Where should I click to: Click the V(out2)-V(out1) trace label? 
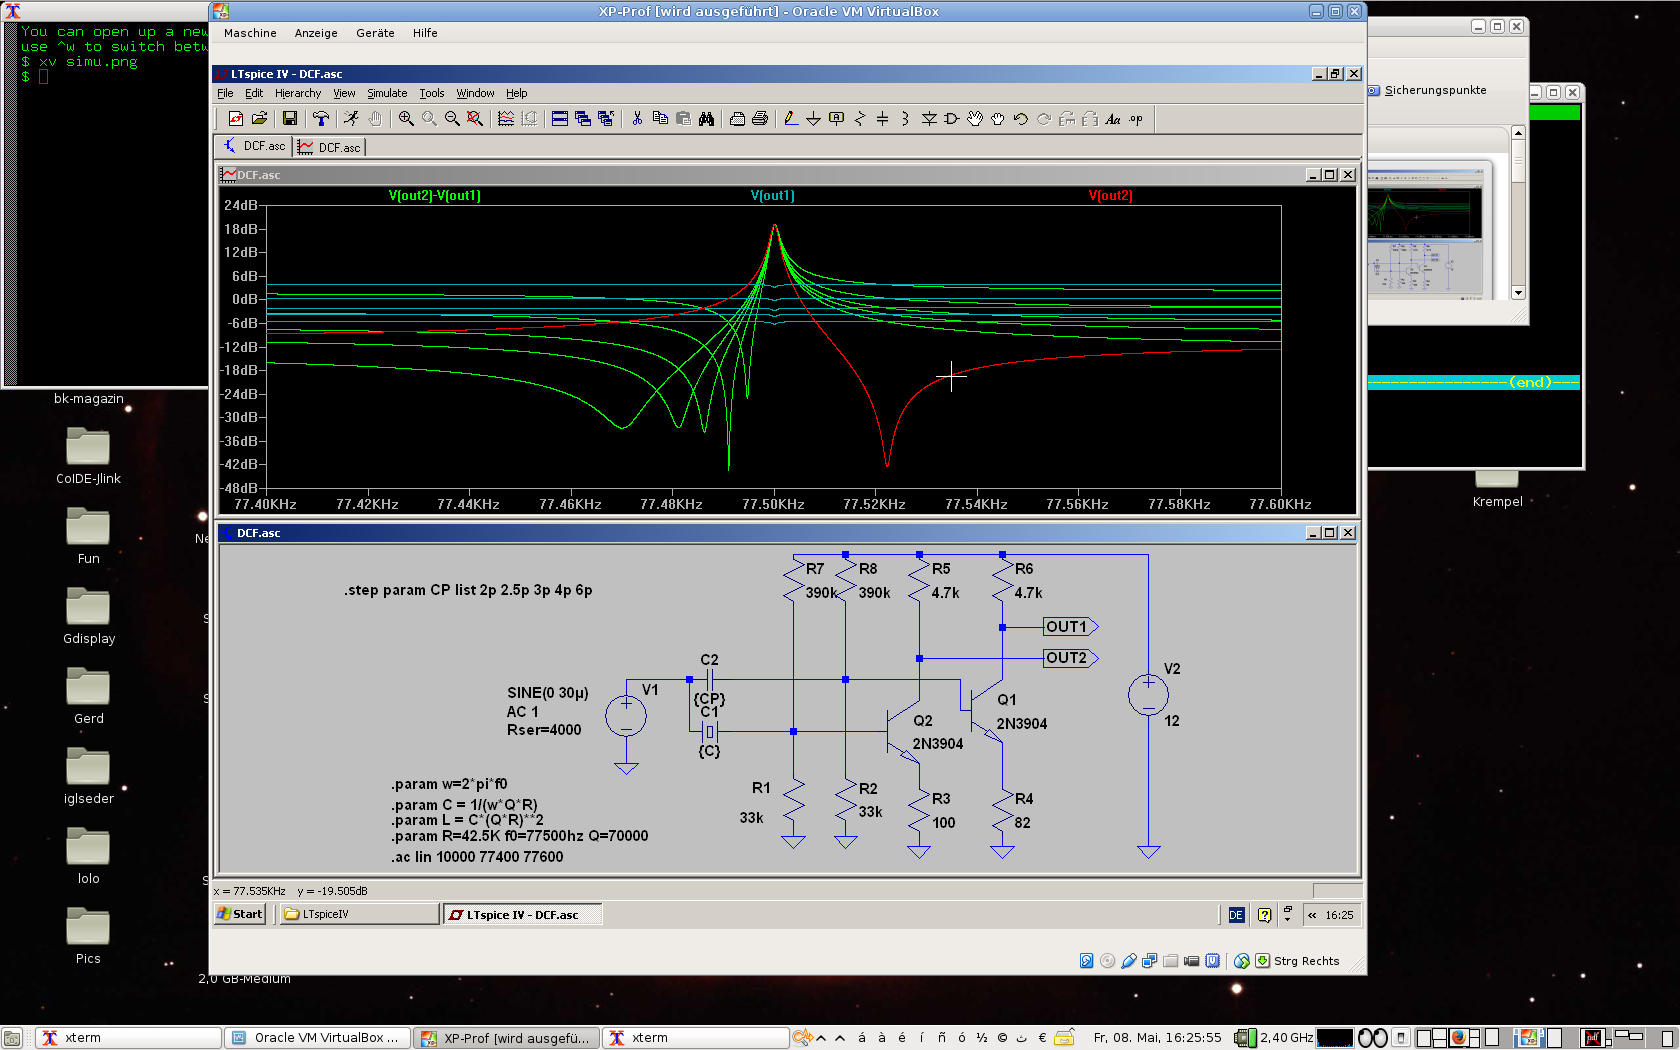(435, 196)
